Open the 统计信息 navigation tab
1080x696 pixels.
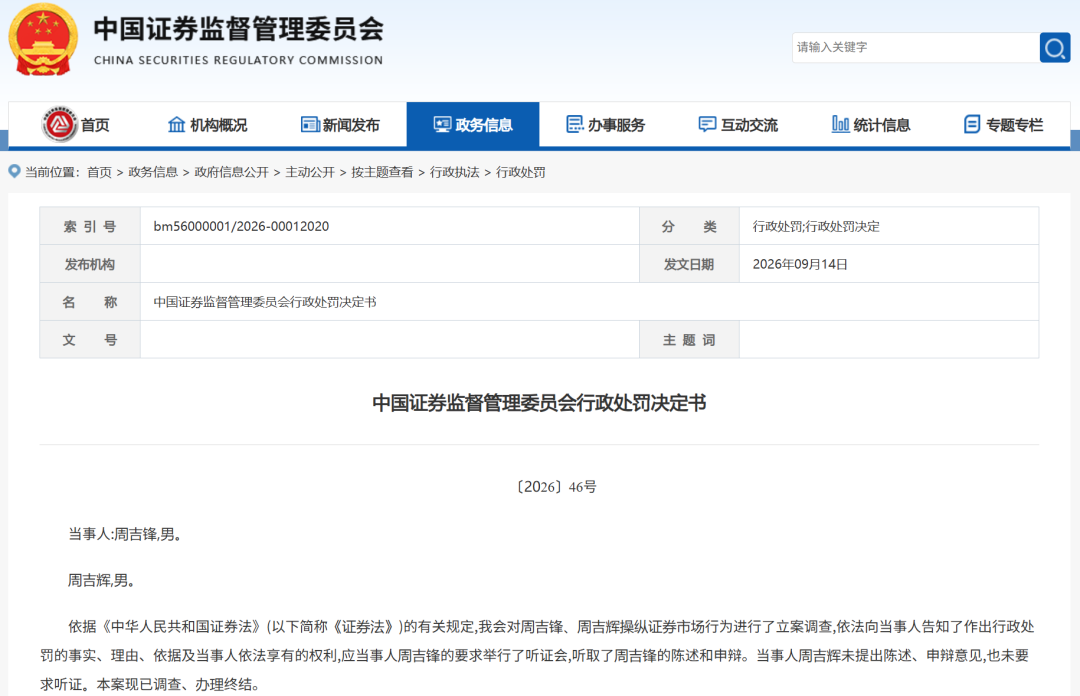tap(871, 125)
